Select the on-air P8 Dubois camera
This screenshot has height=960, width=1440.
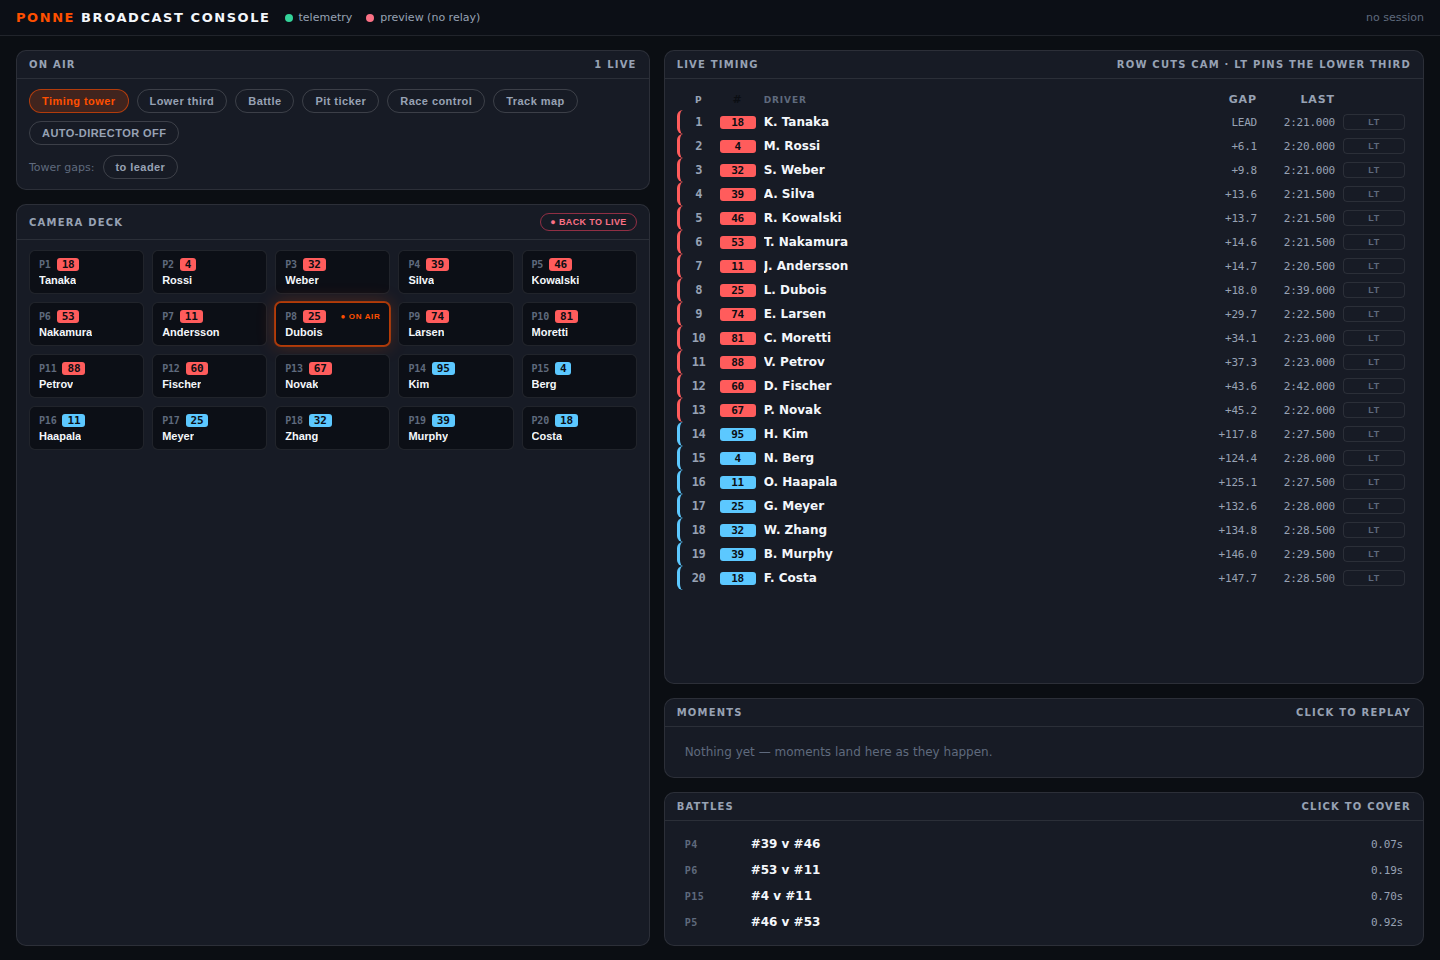[332, 324]
